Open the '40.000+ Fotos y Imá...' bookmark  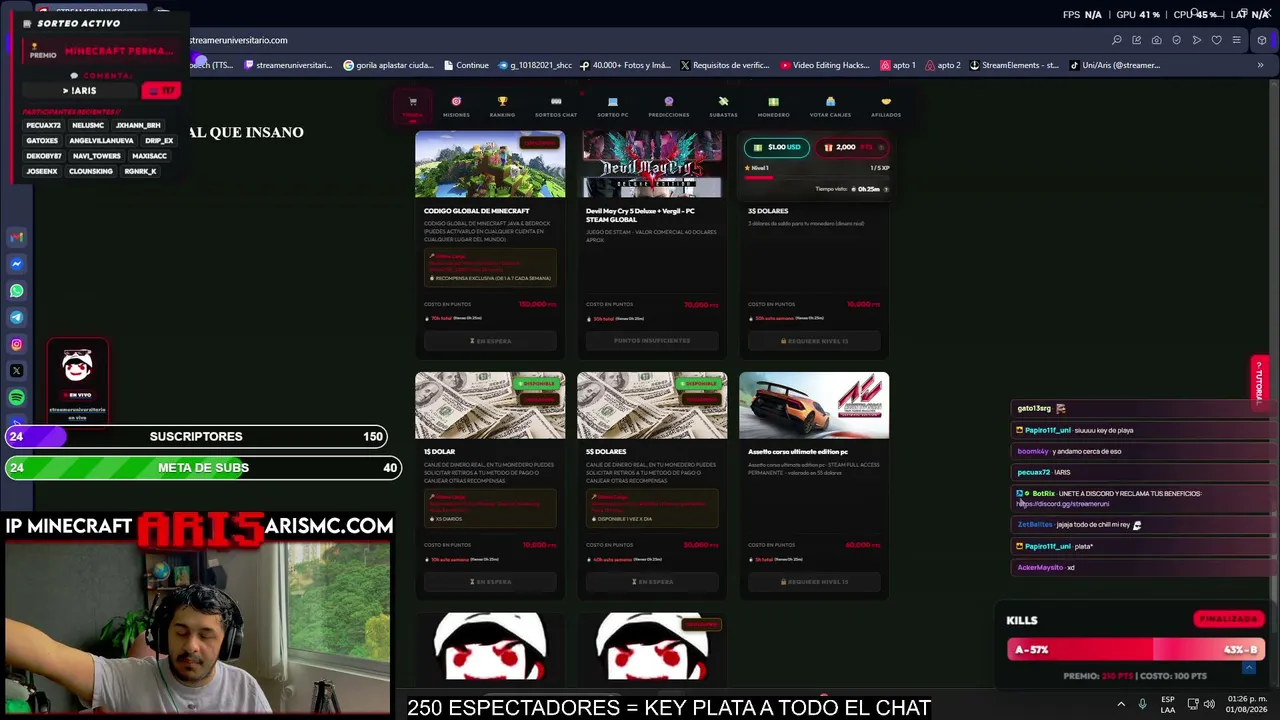click(x=625, y=65)
